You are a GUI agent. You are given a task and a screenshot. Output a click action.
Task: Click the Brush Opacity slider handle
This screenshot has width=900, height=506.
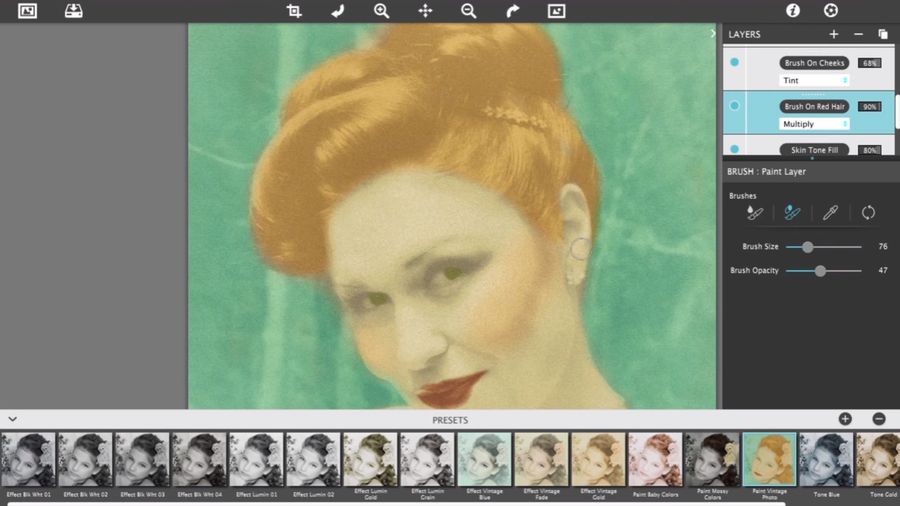(x=820, y=271)
